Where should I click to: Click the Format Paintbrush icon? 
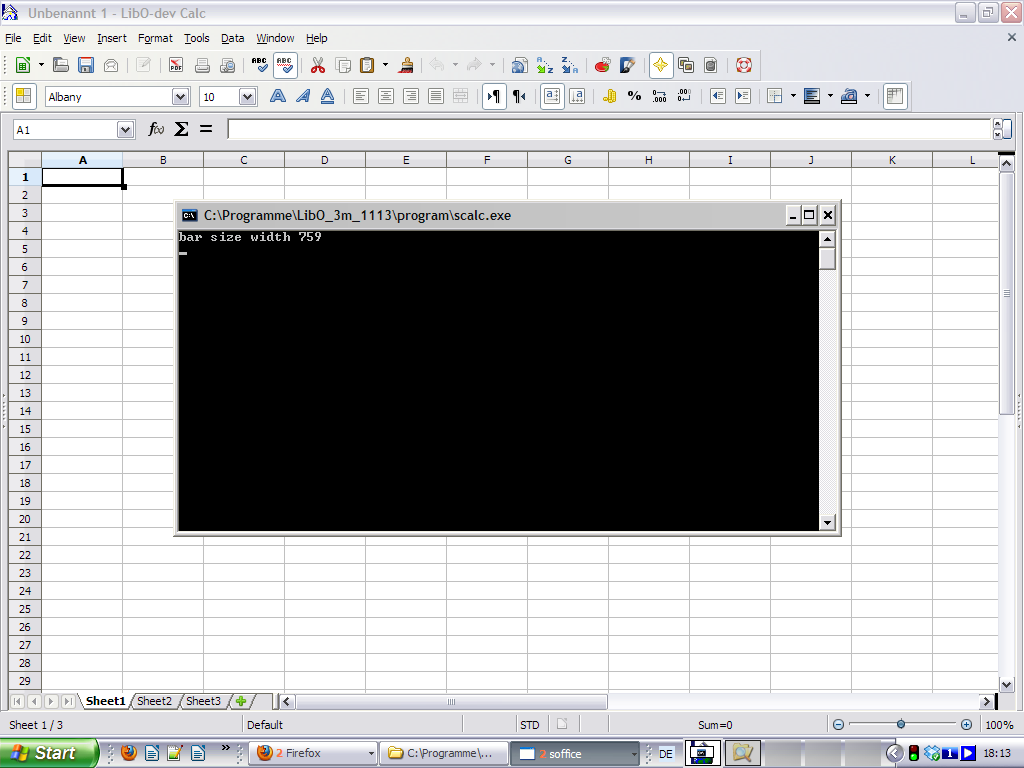407,65
